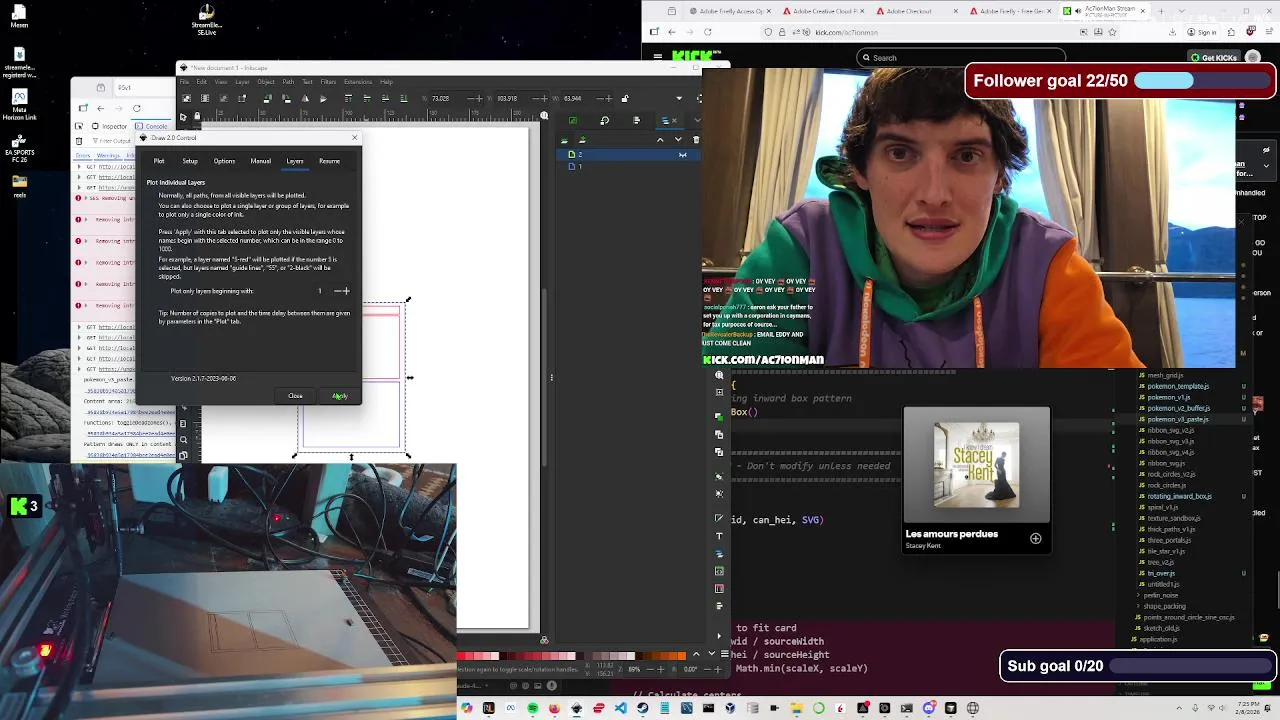Open the Options tab
The height and width of the screenshot is (720, 1280).
pos(224,161)
